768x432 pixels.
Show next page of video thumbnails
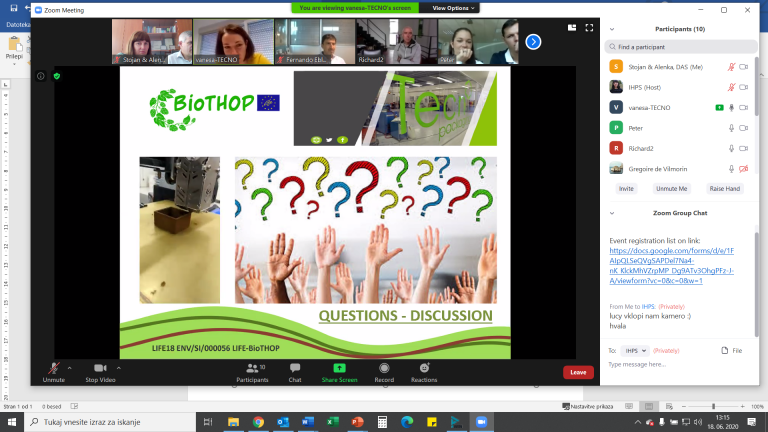(x=533, y=42)
